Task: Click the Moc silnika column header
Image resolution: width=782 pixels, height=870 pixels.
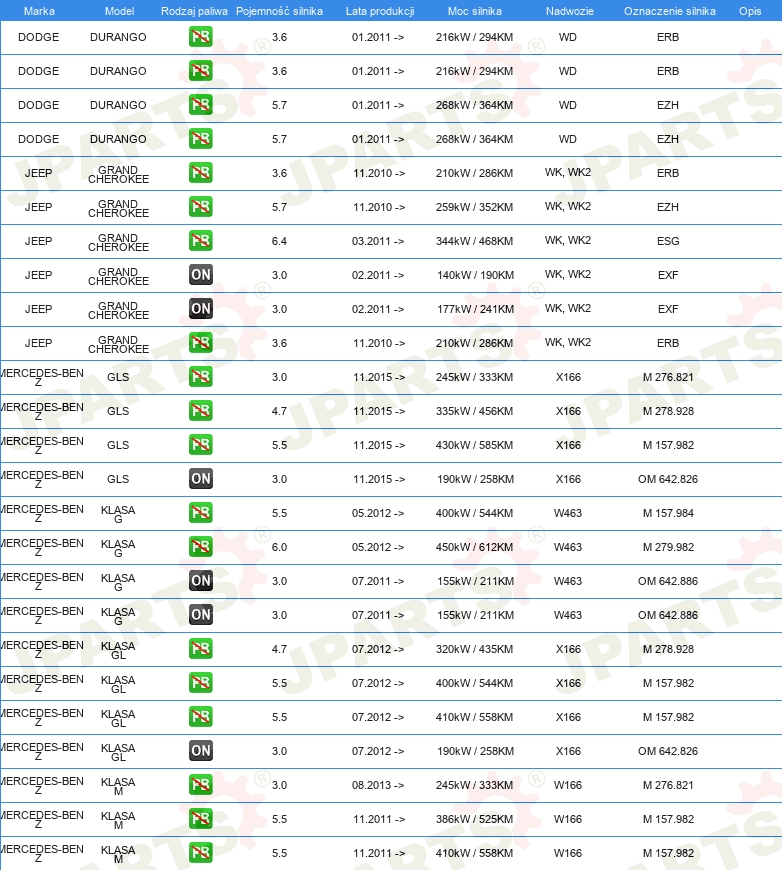Action: 475,11
